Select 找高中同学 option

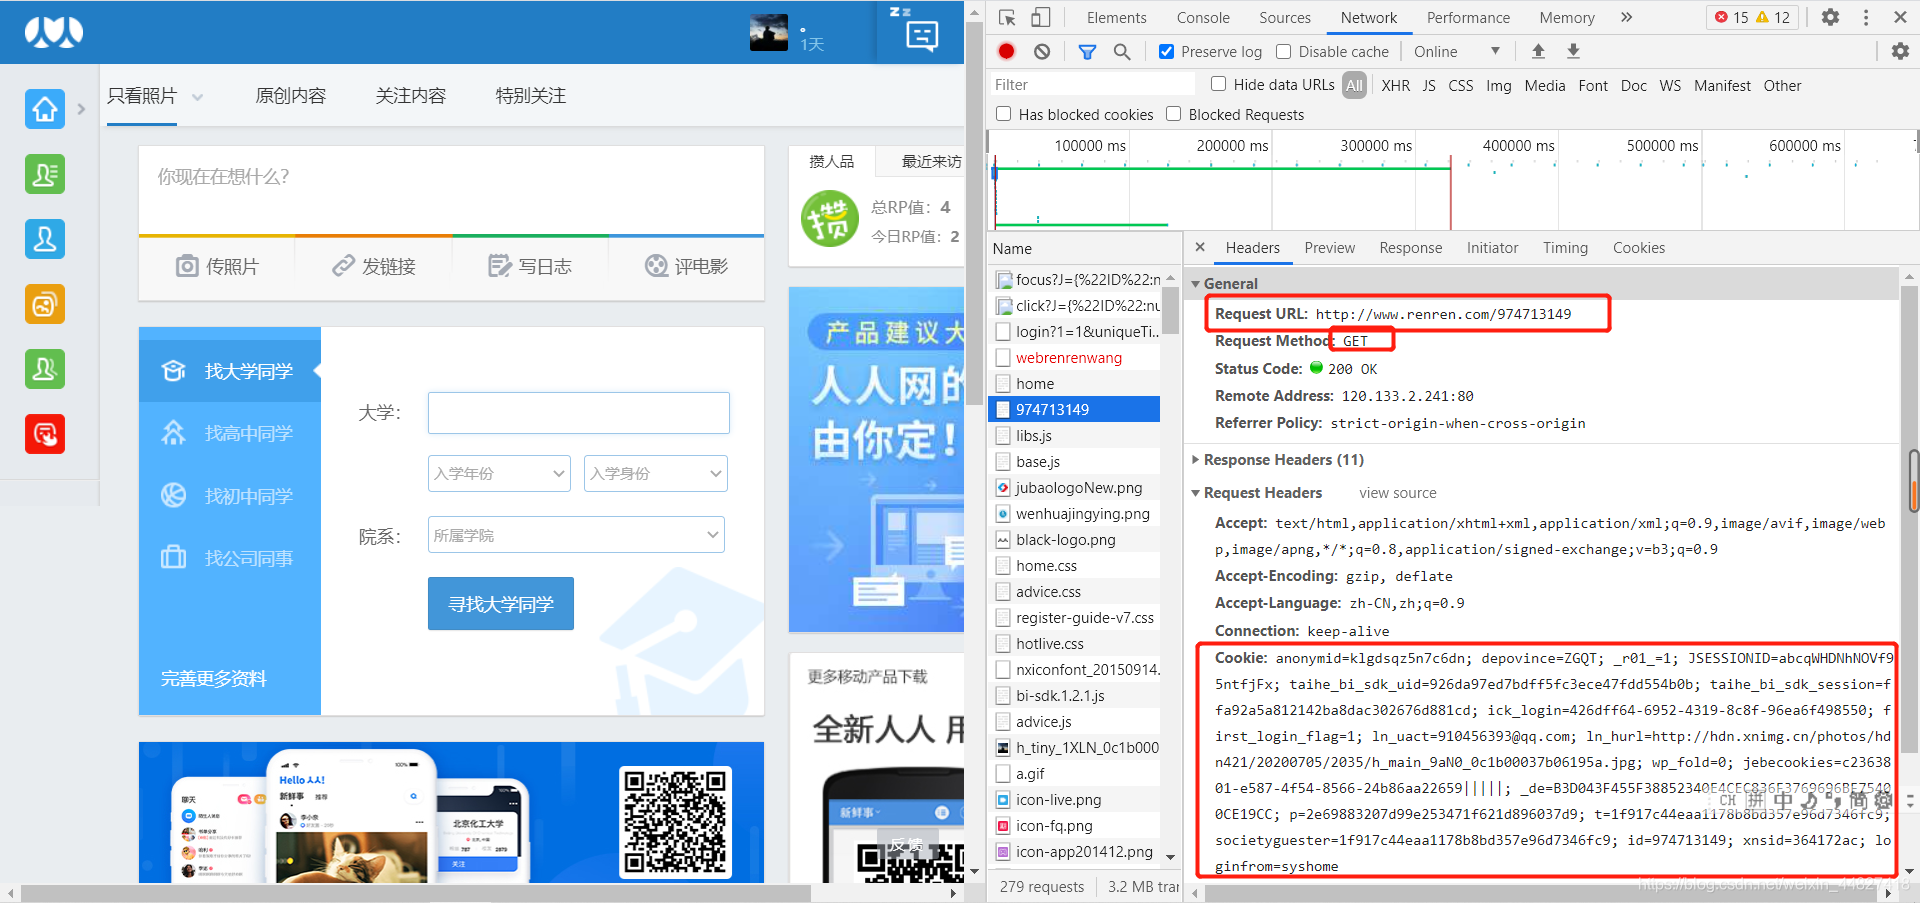coord(230,433)
